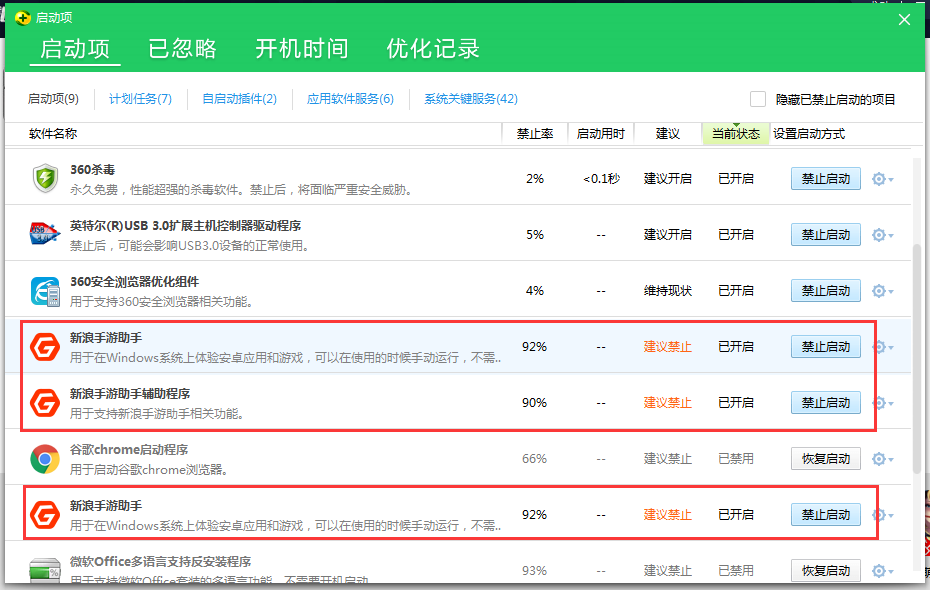Click the 360杀毒 green shield icon
The width and height of the screenshot is (930, 590).
click(45, 177)
